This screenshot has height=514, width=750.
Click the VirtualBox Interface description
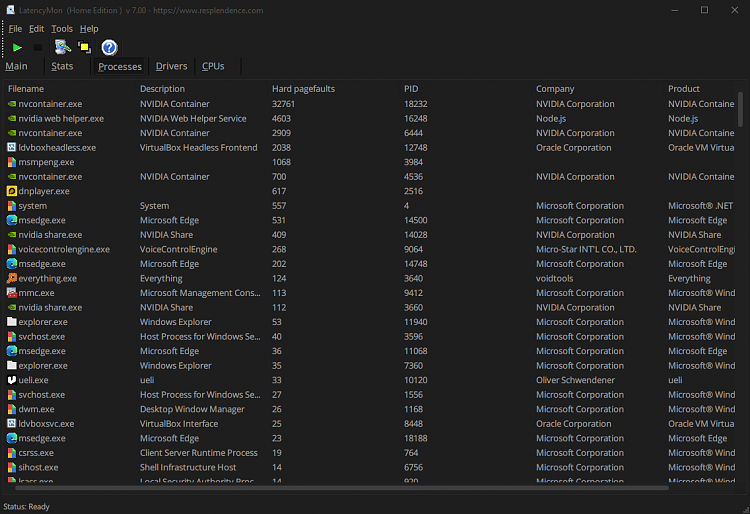[x=179, y=424]
